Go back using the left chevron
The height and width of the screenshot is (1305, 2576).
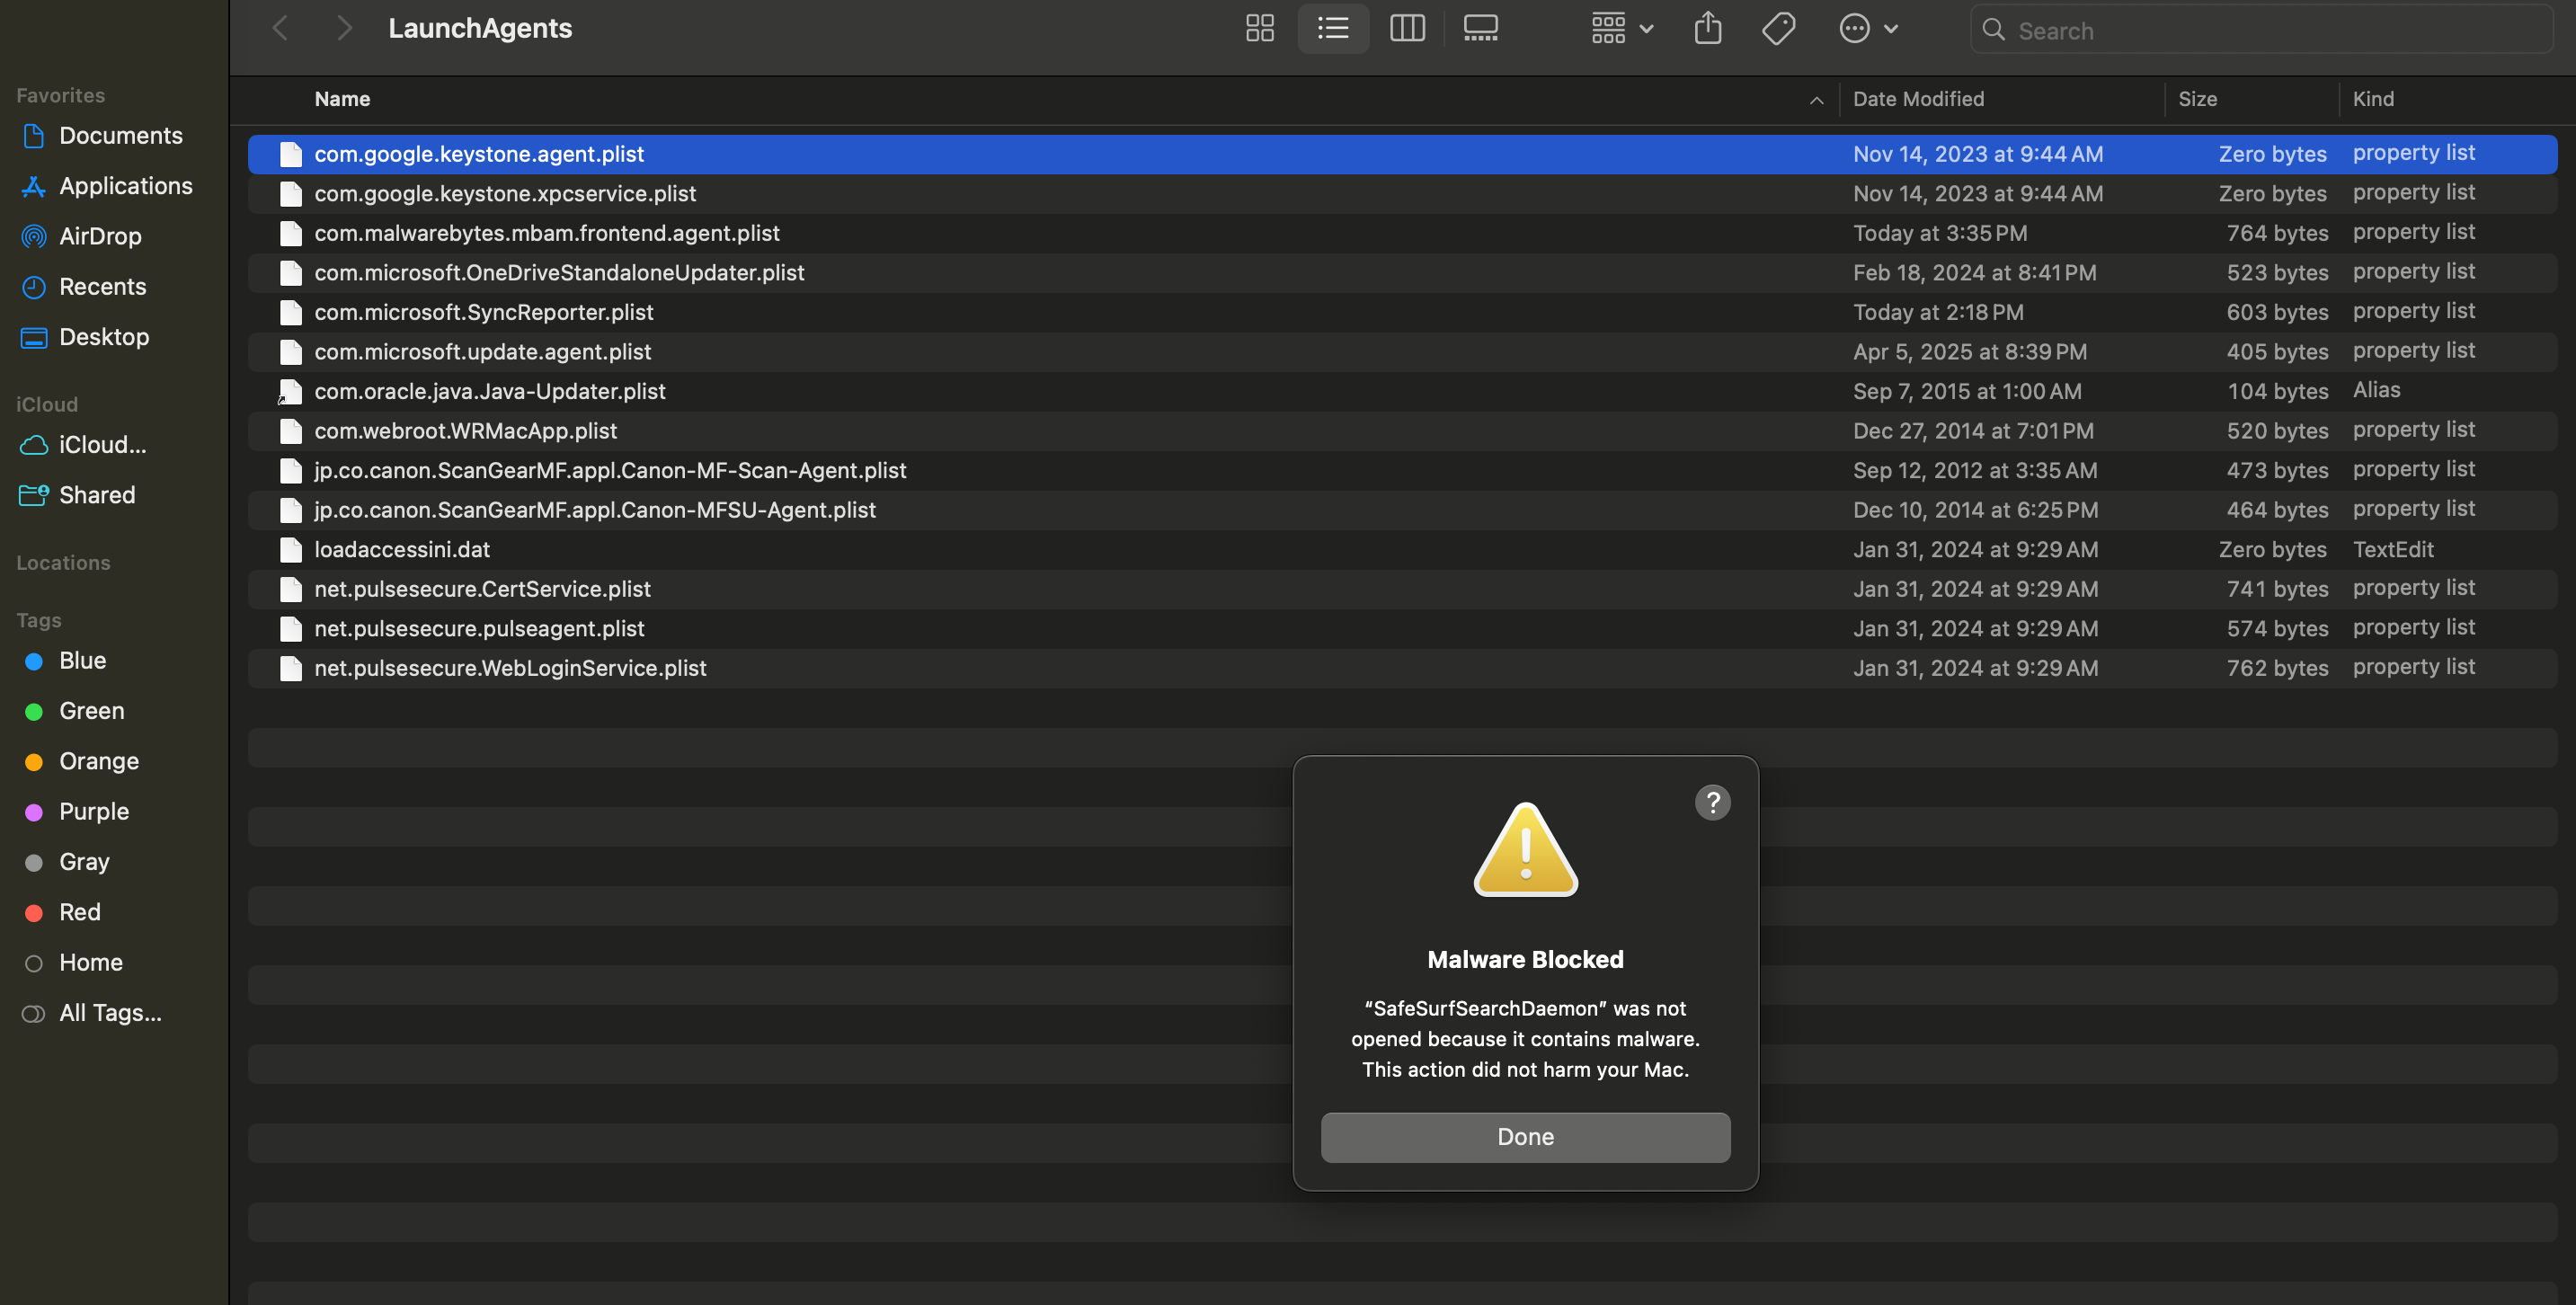click(281, 28)
